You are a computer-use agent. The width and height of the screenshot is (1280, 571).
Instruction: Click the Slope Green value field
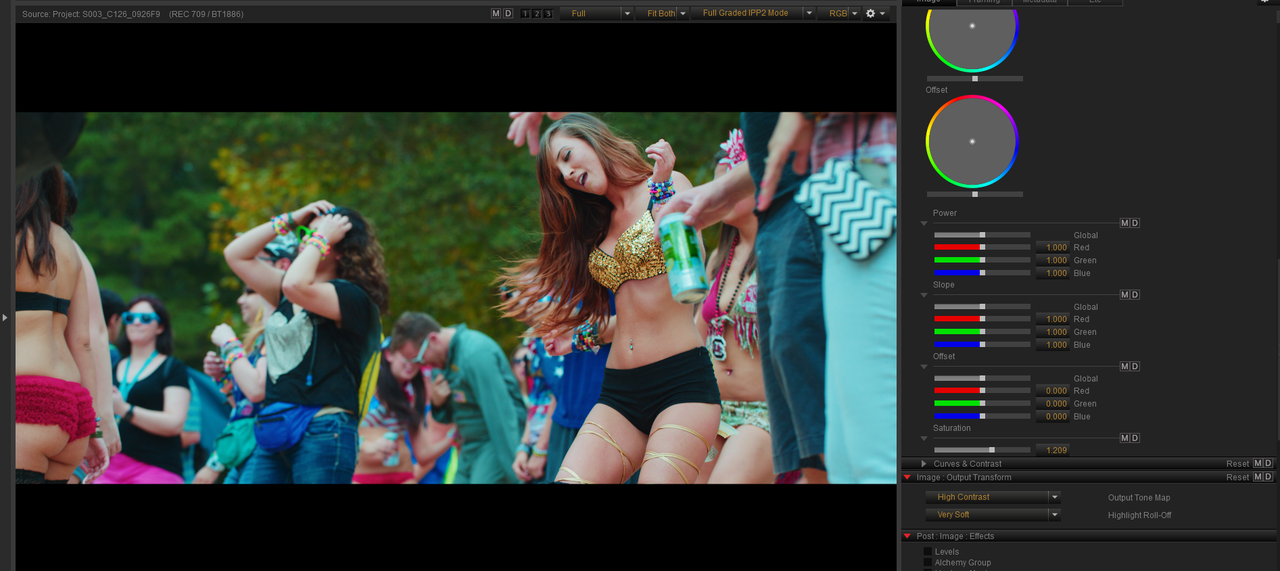pos(1052,333)
